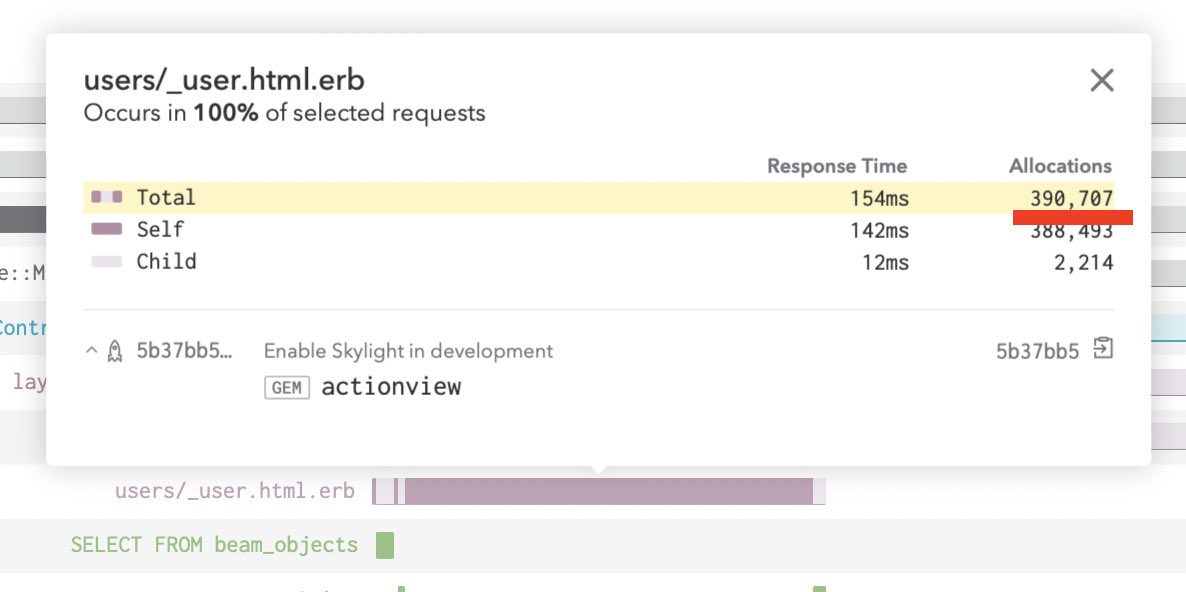Image resolution: width=1186 pixels, height=592 pixels.
Task: Click the 390,707 total allocations value
Action: click(1071, 199)
